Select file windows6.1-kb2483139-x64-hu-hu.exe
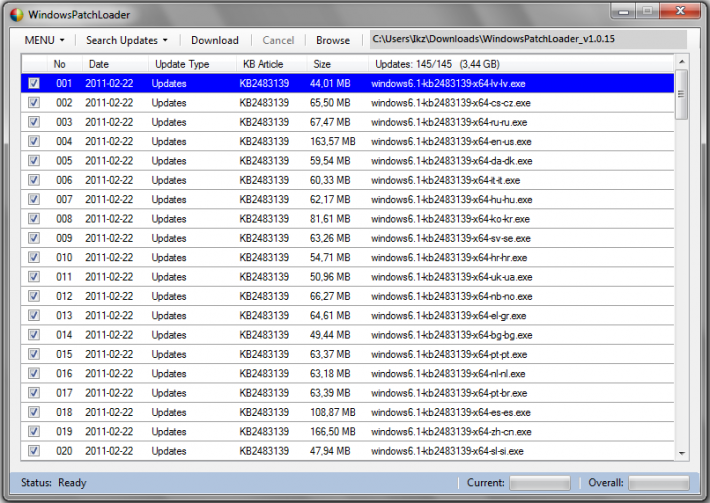The width and height of the screenshot is (710, 503). (451, 200)
